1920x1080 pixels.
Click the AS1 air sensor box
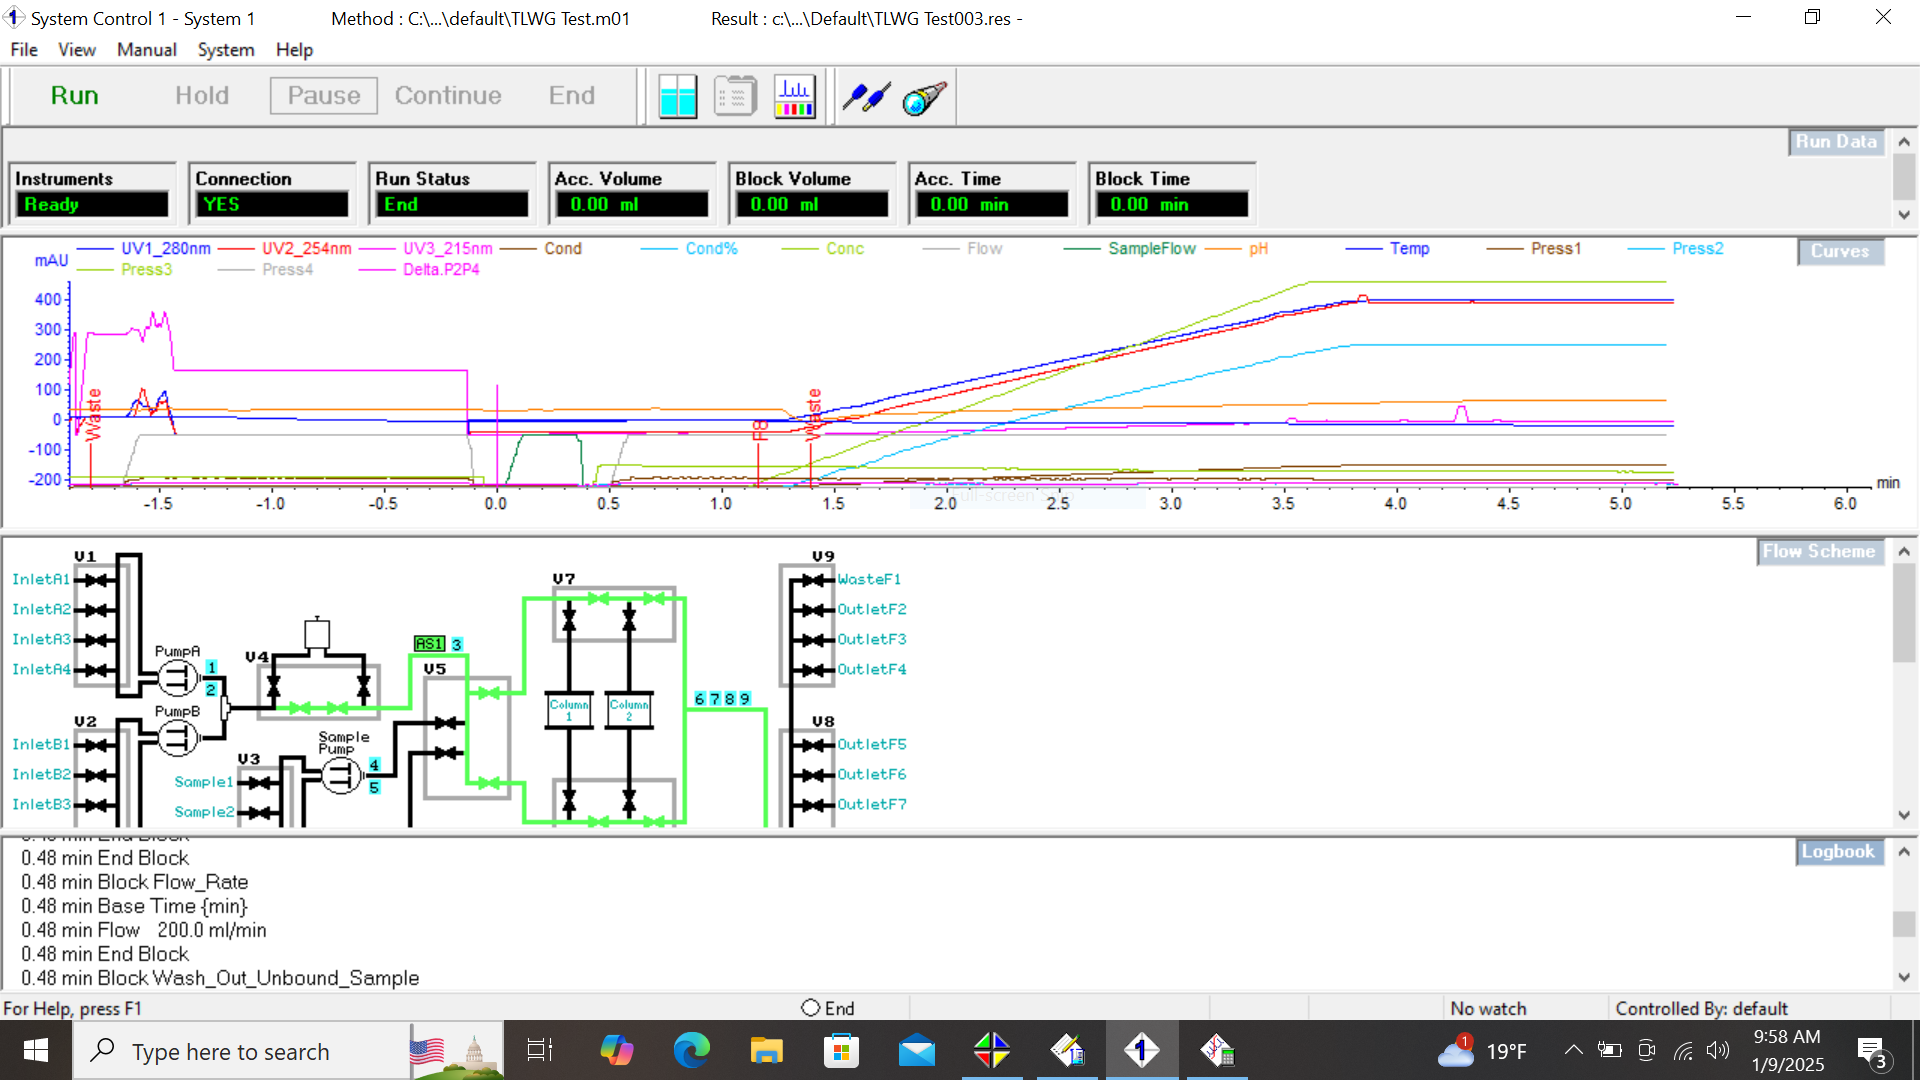[429, 644]
